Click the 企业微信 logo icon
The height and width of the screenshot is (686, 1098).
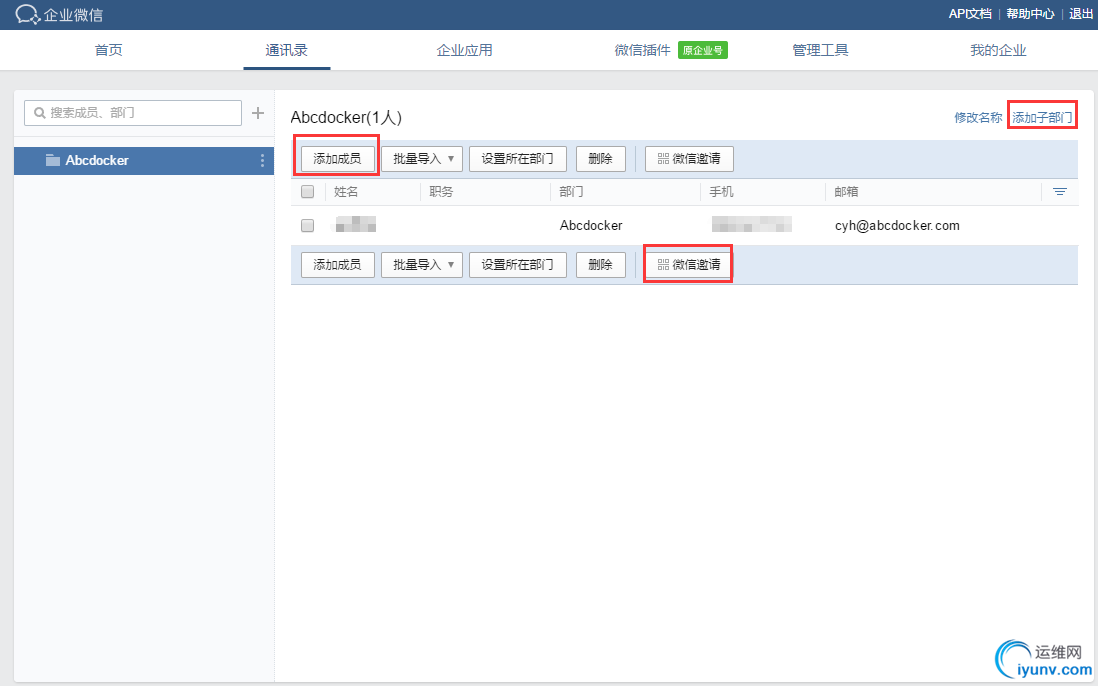28,14
